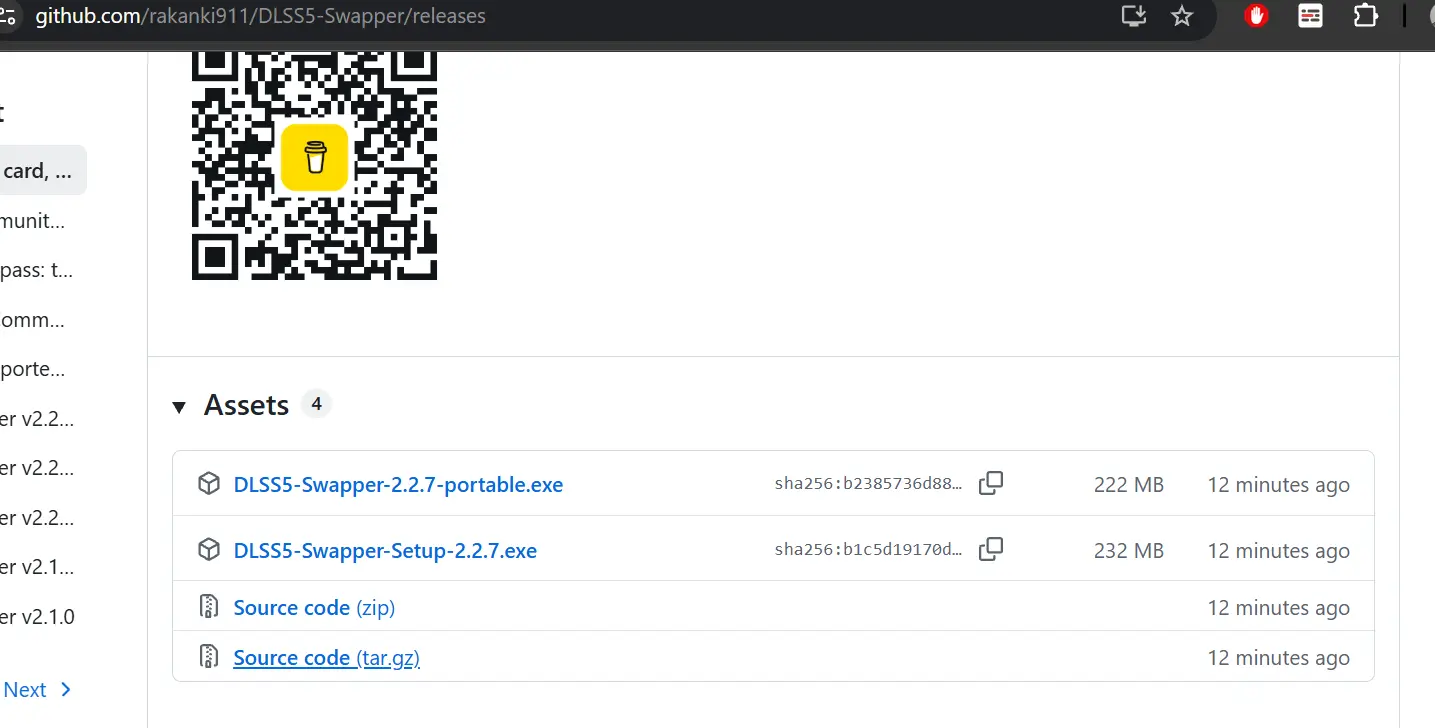Screen dimensions: 1435x728
Task: Open sidebar release ending 'er v2.1.0'
Action: tap(37, 617)
